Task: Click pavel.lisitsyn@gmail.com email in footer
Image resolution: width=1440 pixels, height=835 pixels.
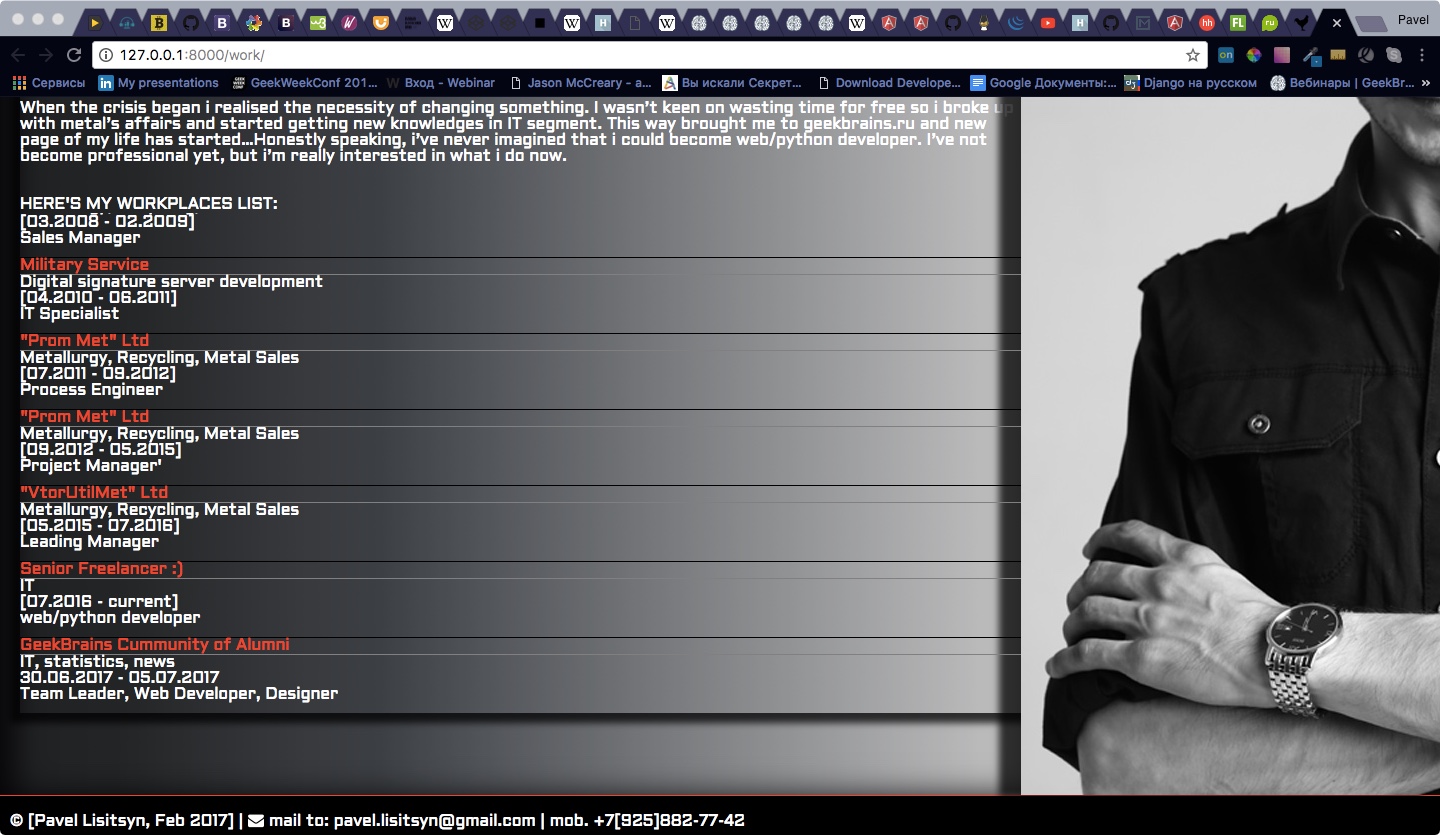Action: coord(435,821)
